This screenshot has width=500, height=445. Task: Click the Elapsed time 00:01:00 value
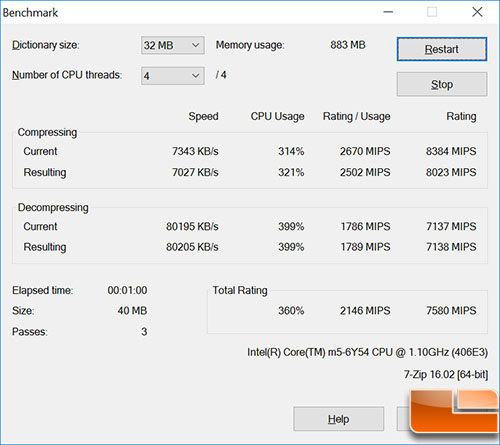click(x=127, y=290)
